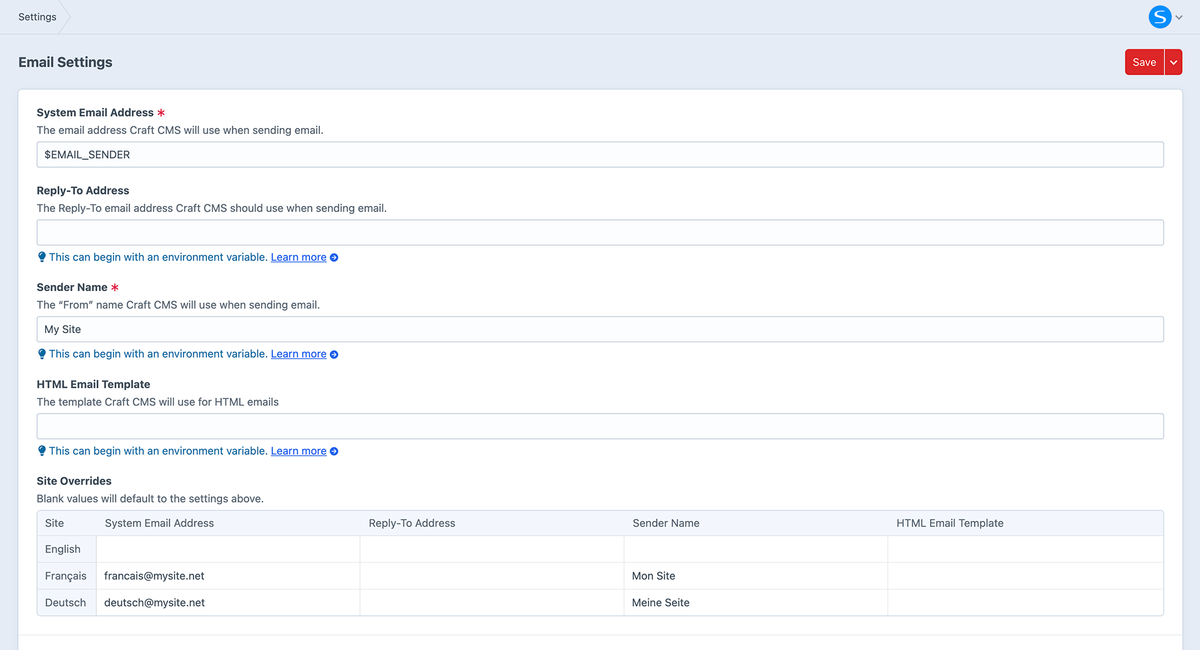Click Français row Reply-To Address cell
This screenshot has height=650, width=1200.
coord(492,576)
